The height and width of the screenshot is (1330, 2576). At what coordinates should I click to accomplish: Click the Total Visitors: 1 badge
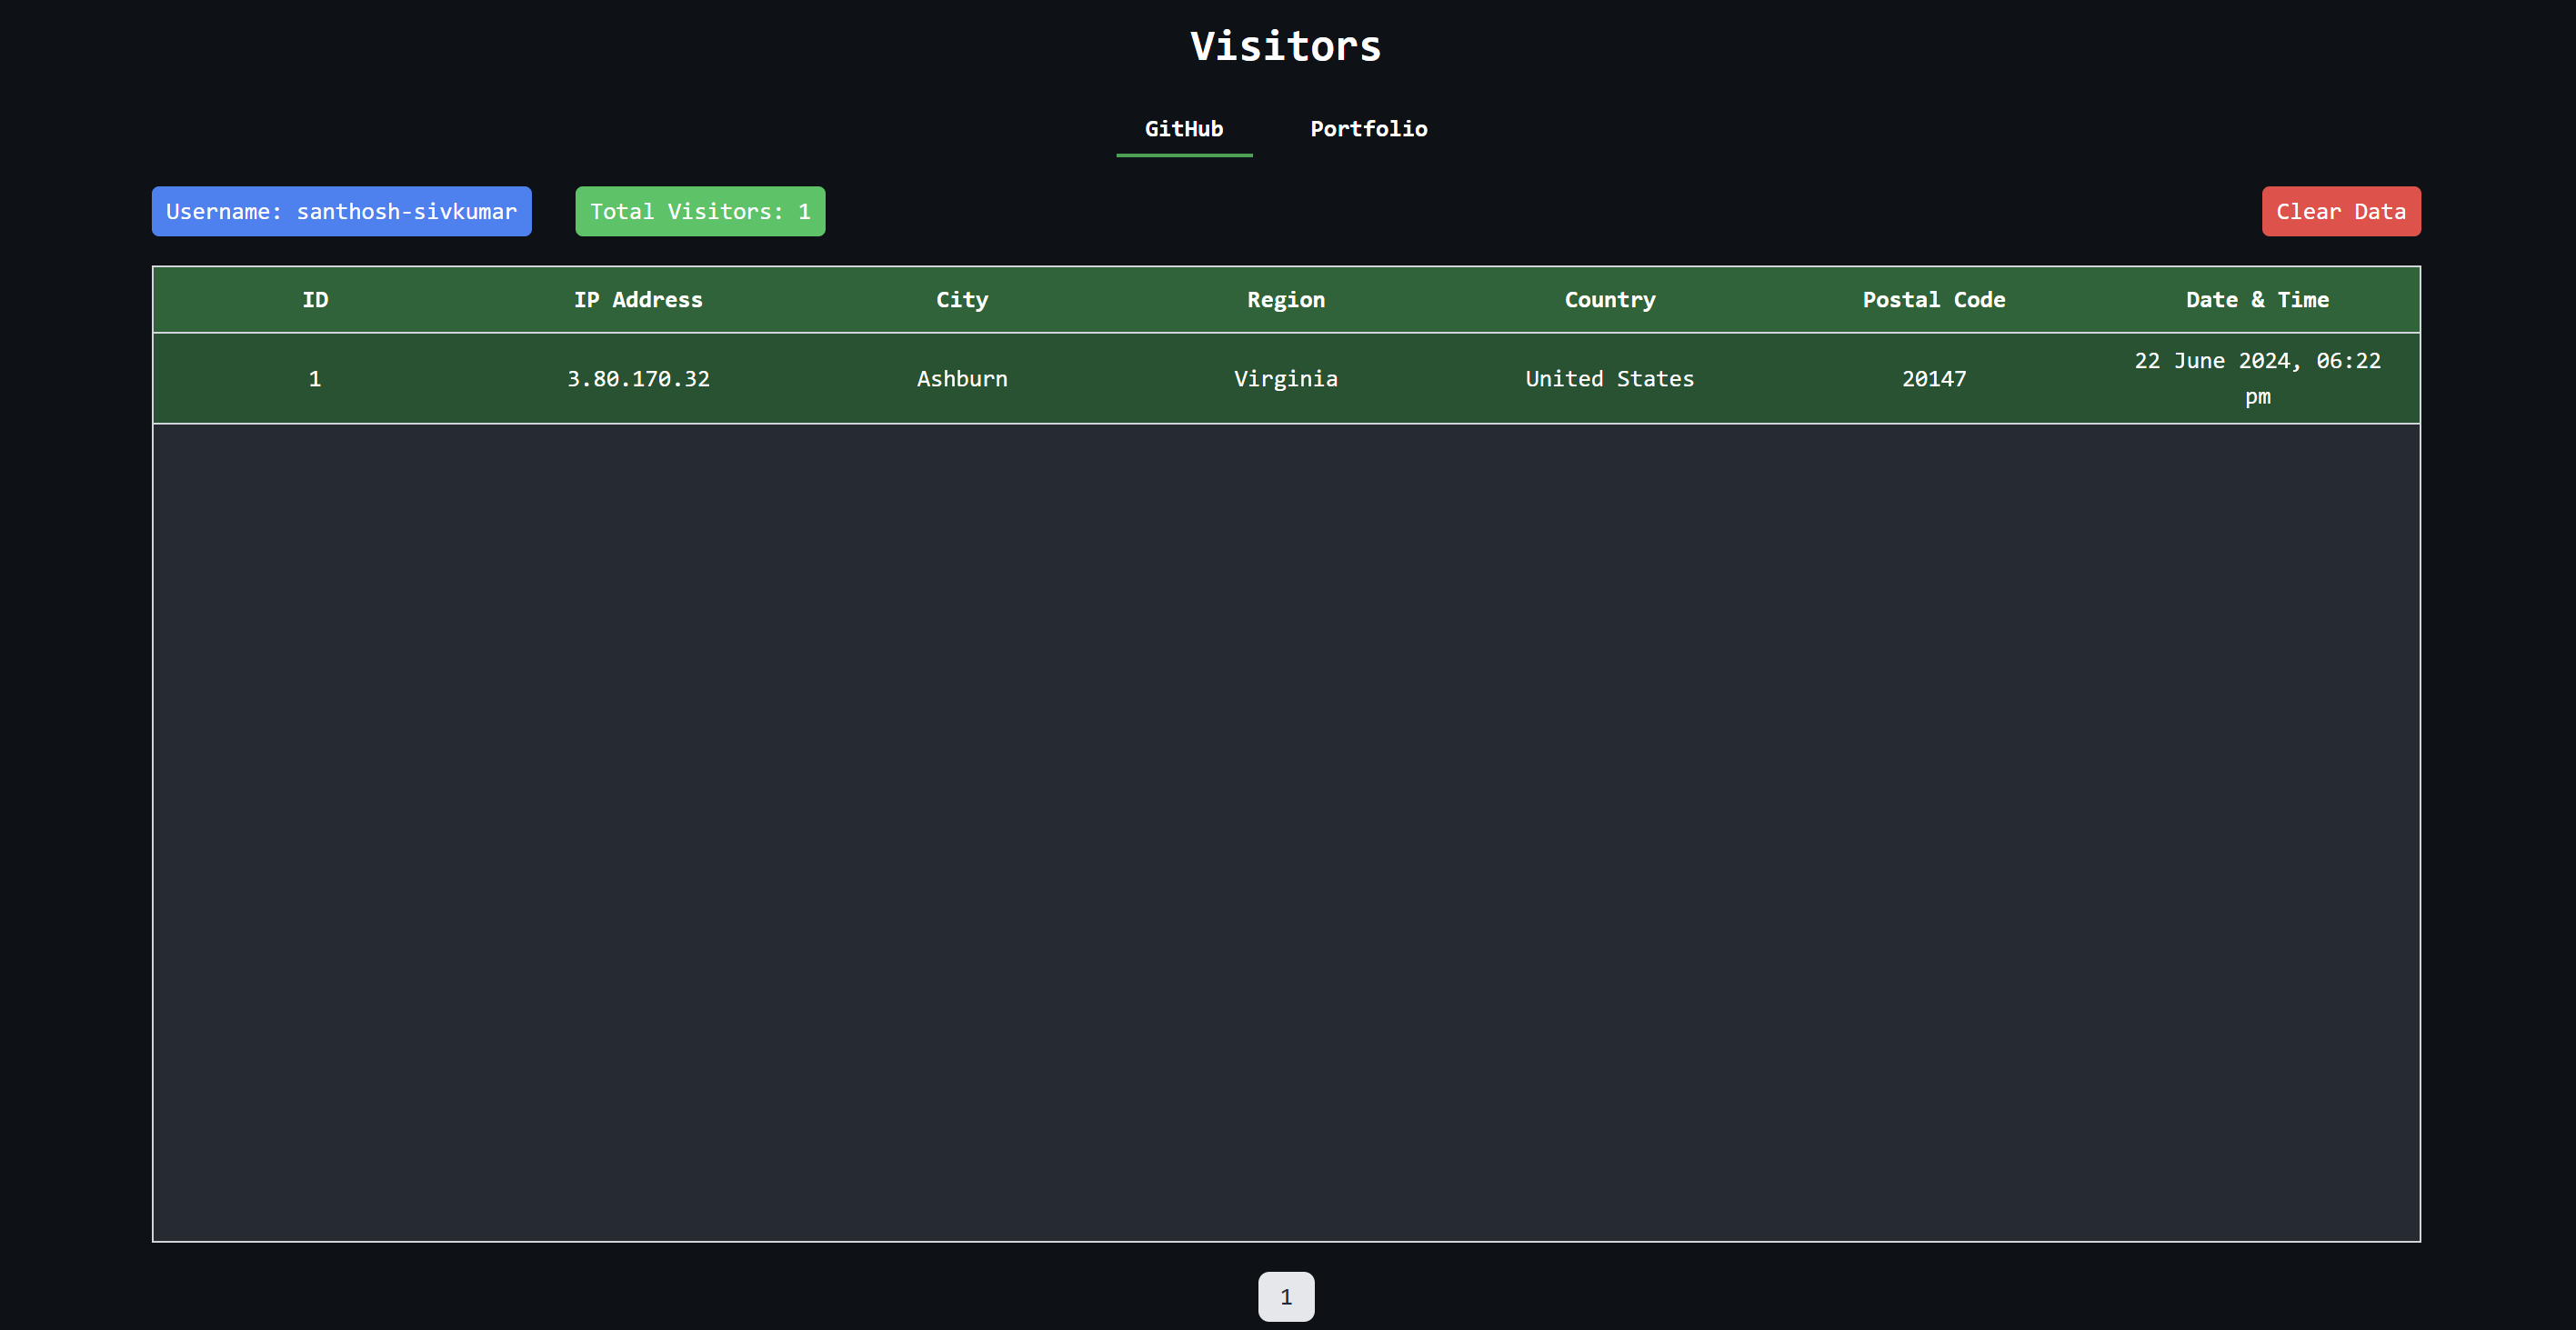click(700, 211)
